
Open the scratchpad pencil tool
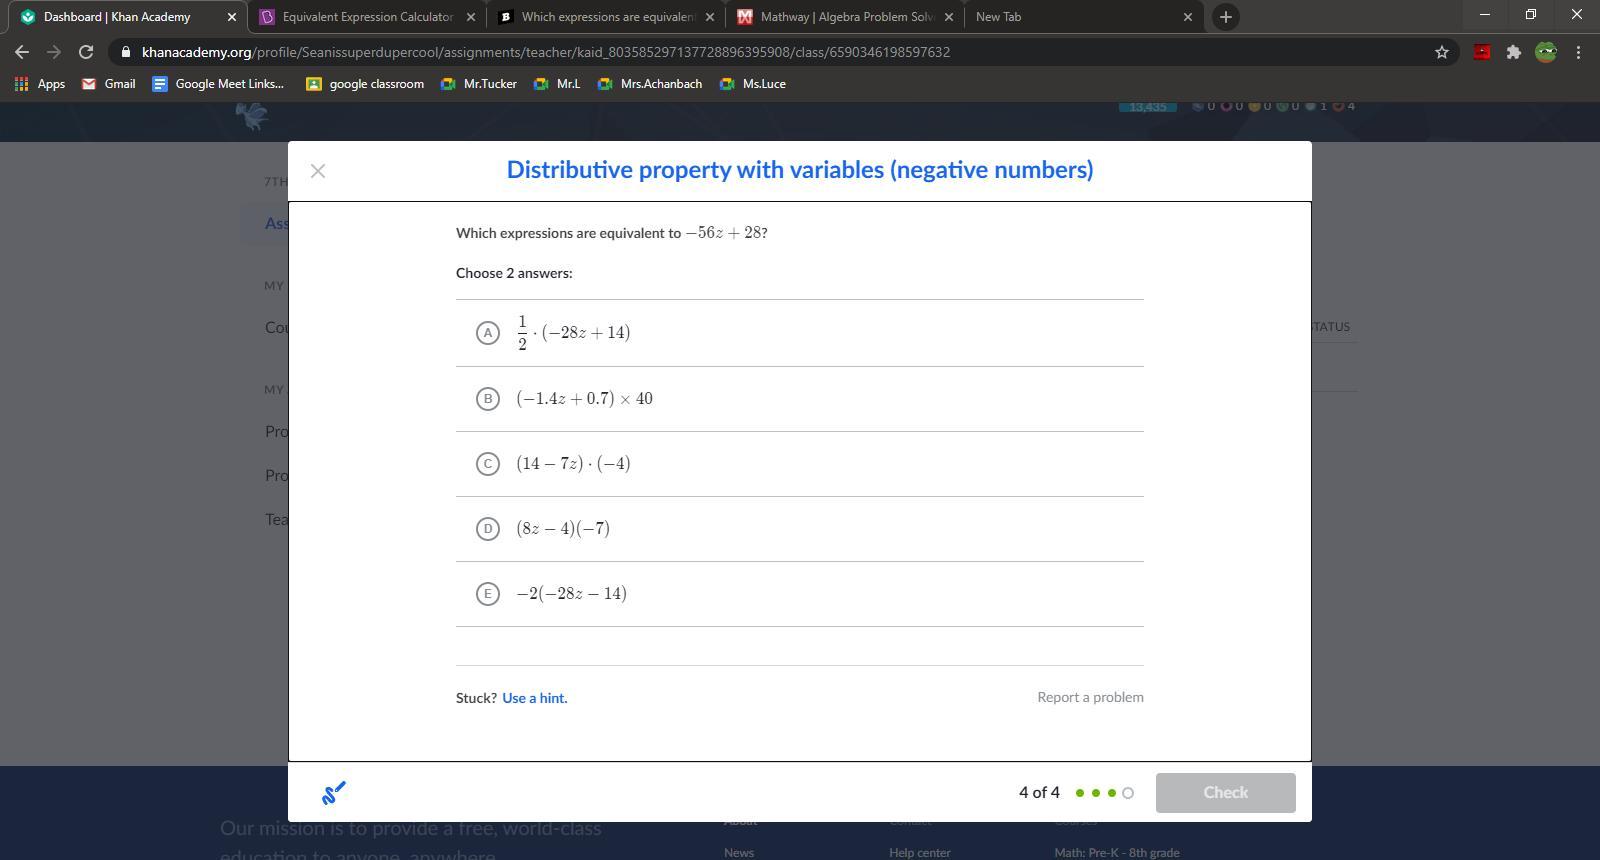[x=334, y=793]
